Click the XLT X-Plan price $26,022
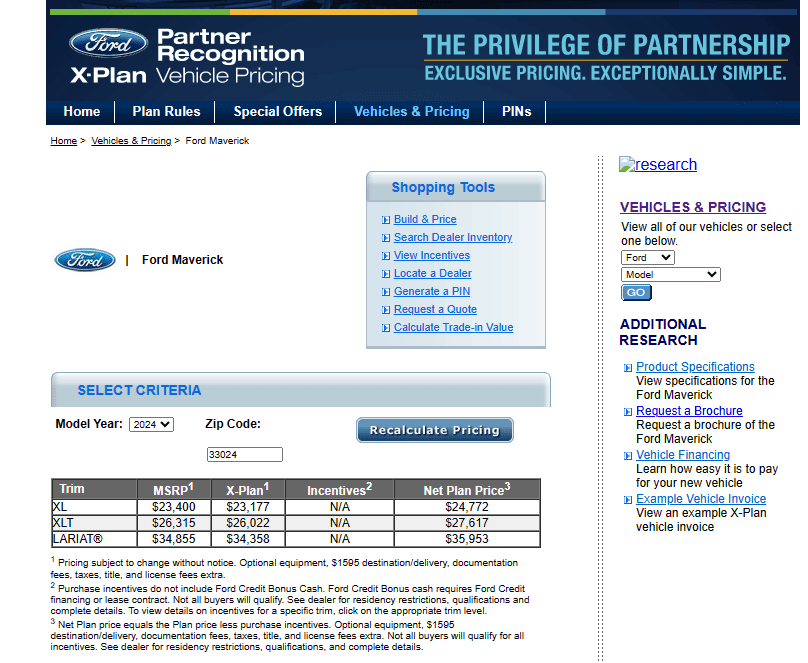 [248, 523]
